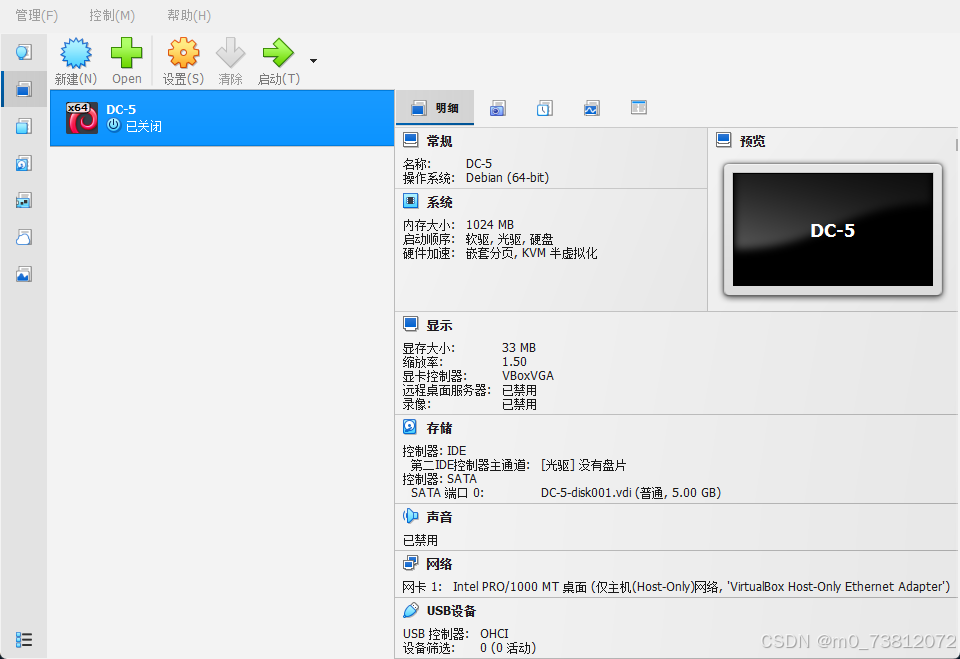Click the 新建(N) new machine button
This screenshot has height=659, width=960.
click(76, 61)
